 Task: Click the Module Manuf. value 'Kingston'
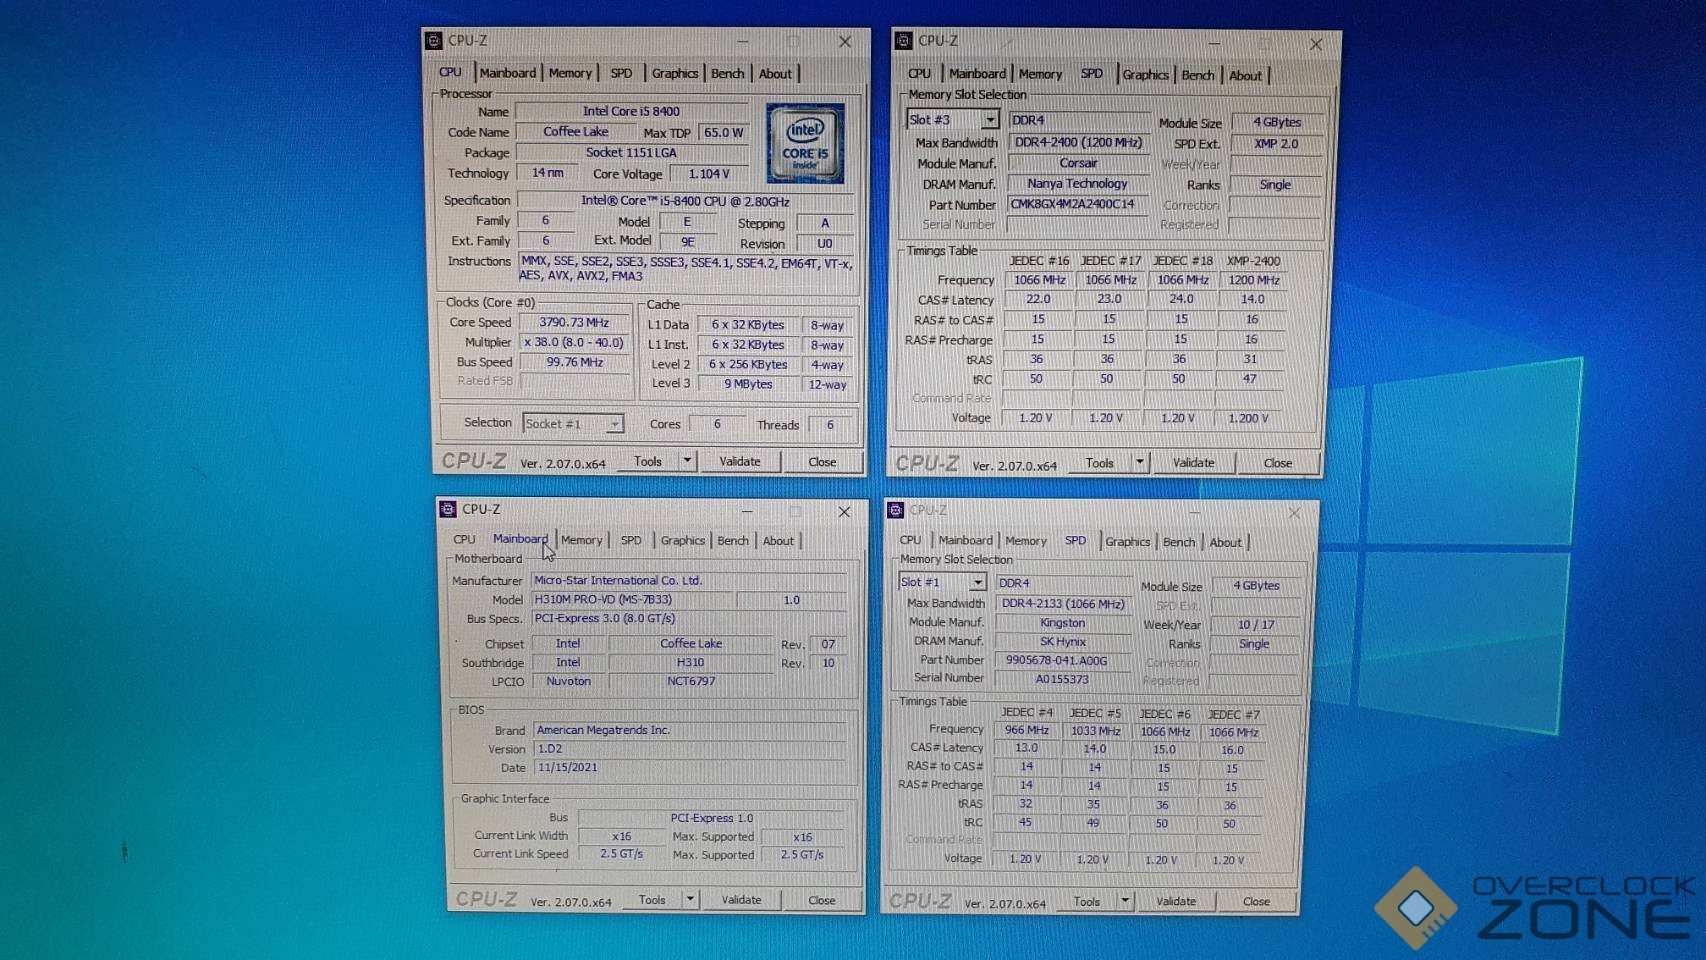pos(1062,622)
